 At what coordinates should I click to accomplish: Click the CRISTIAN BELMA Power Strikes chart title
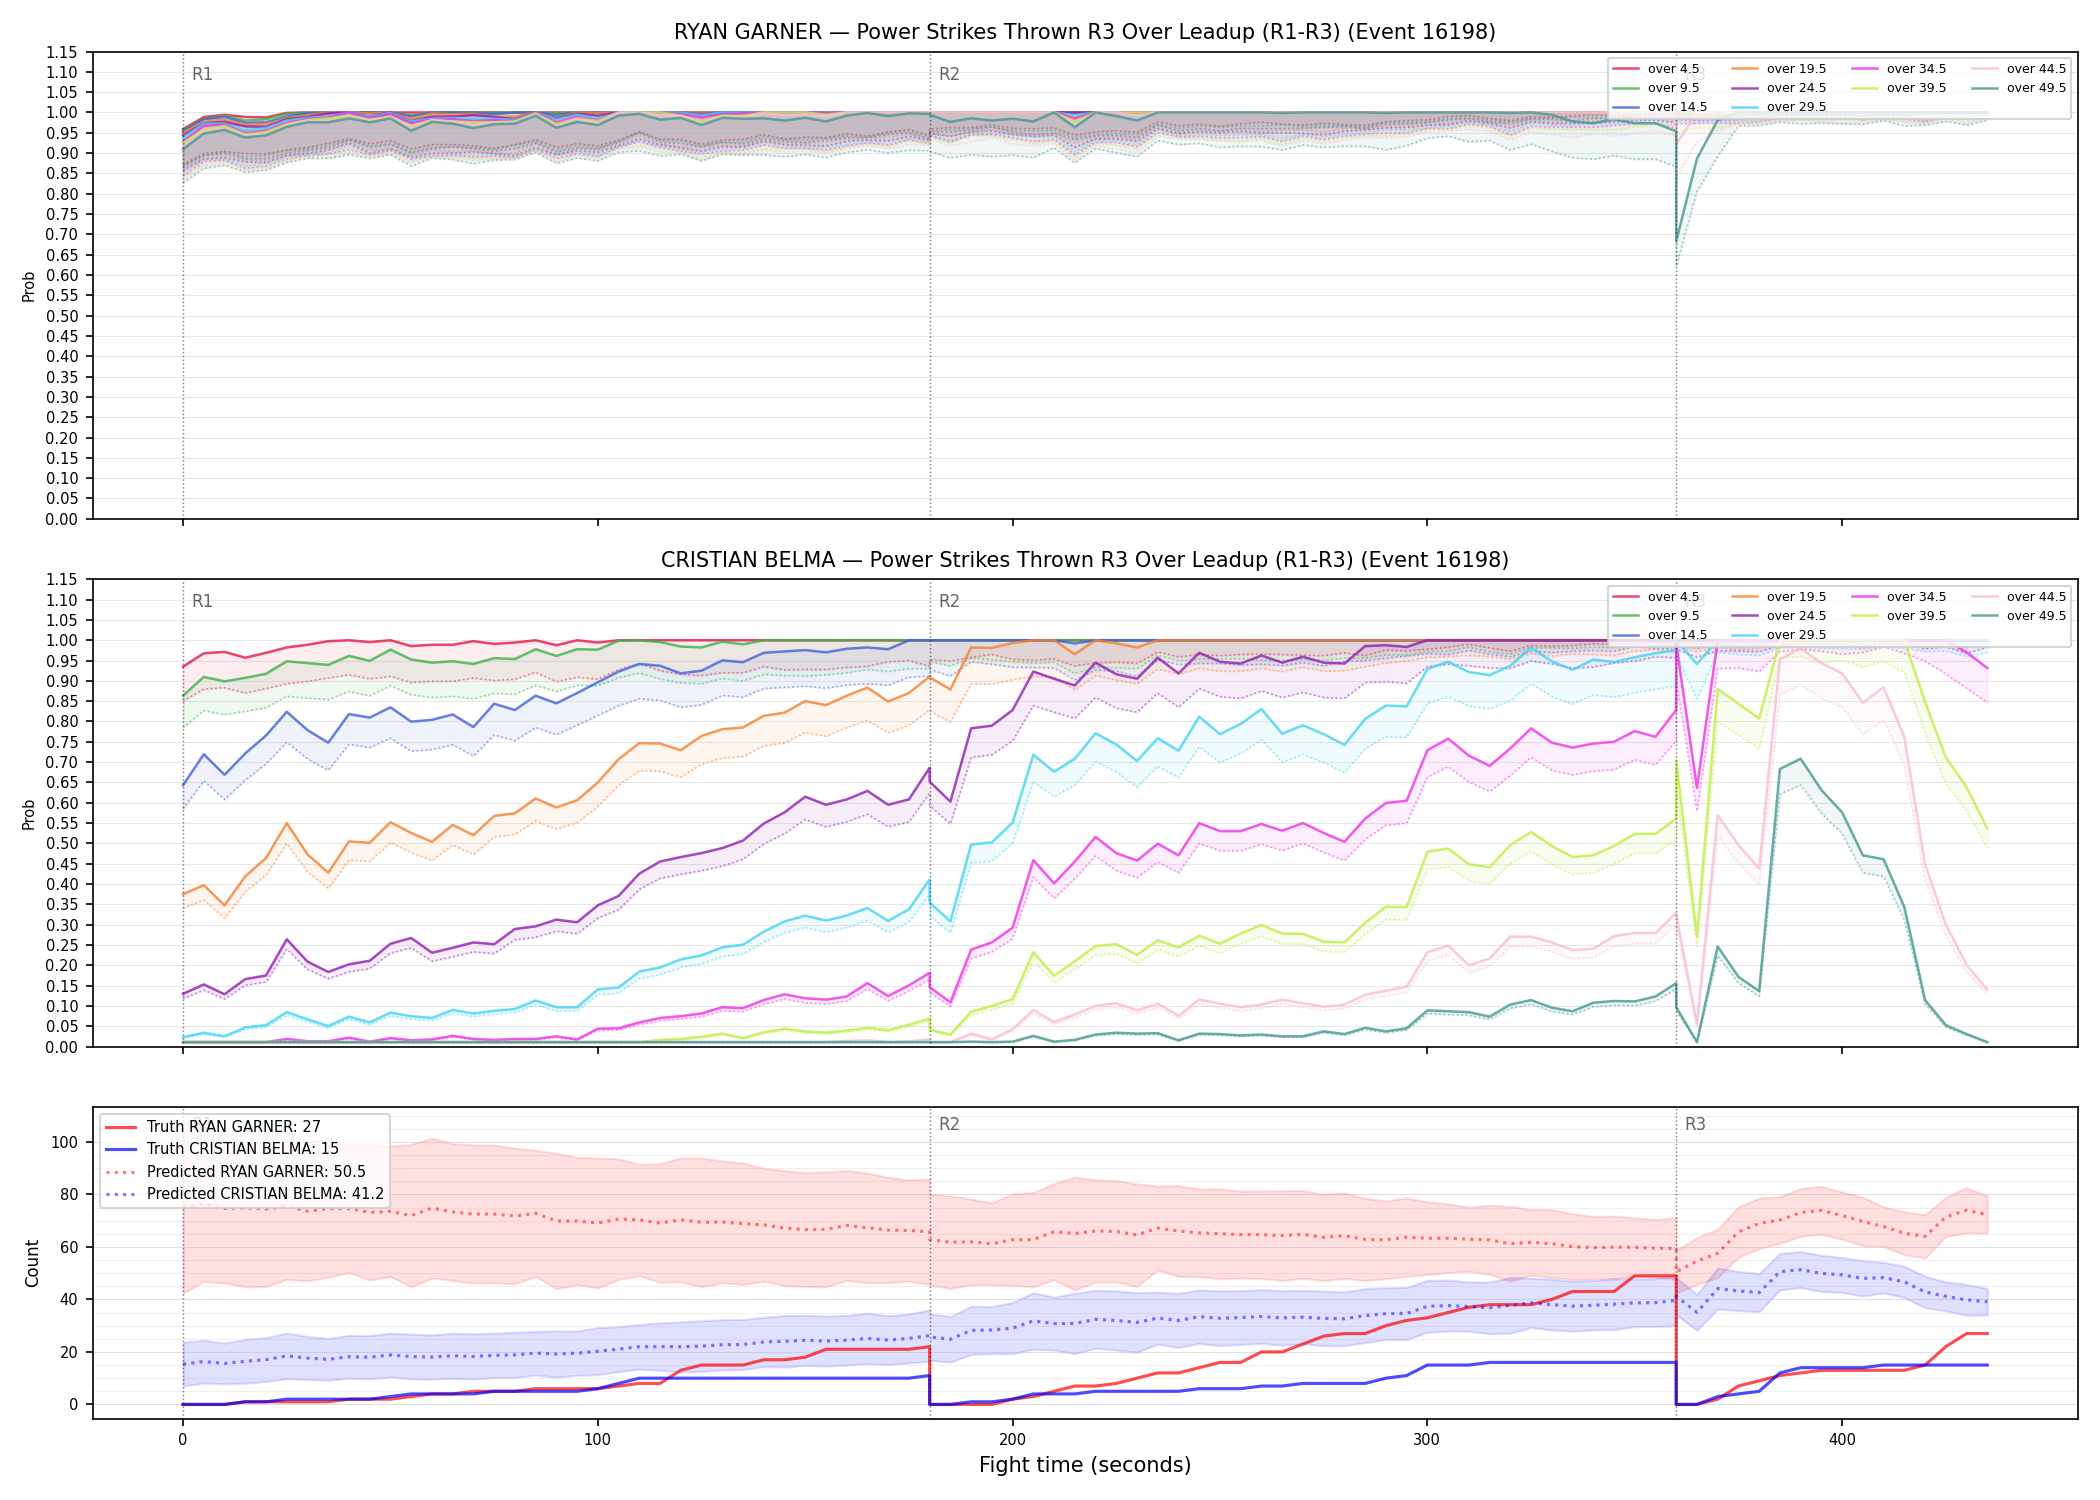tap(1084, 560)
